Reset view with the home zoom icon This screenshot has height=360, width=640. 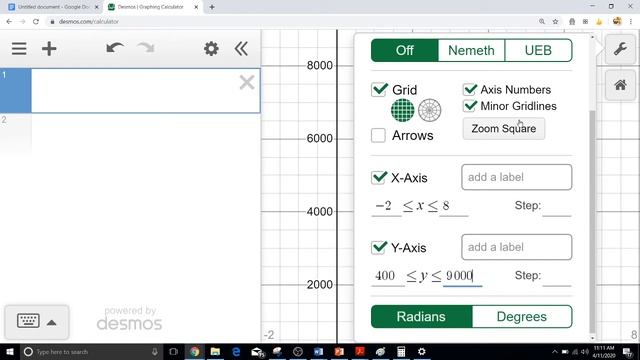tap(620, 85)
